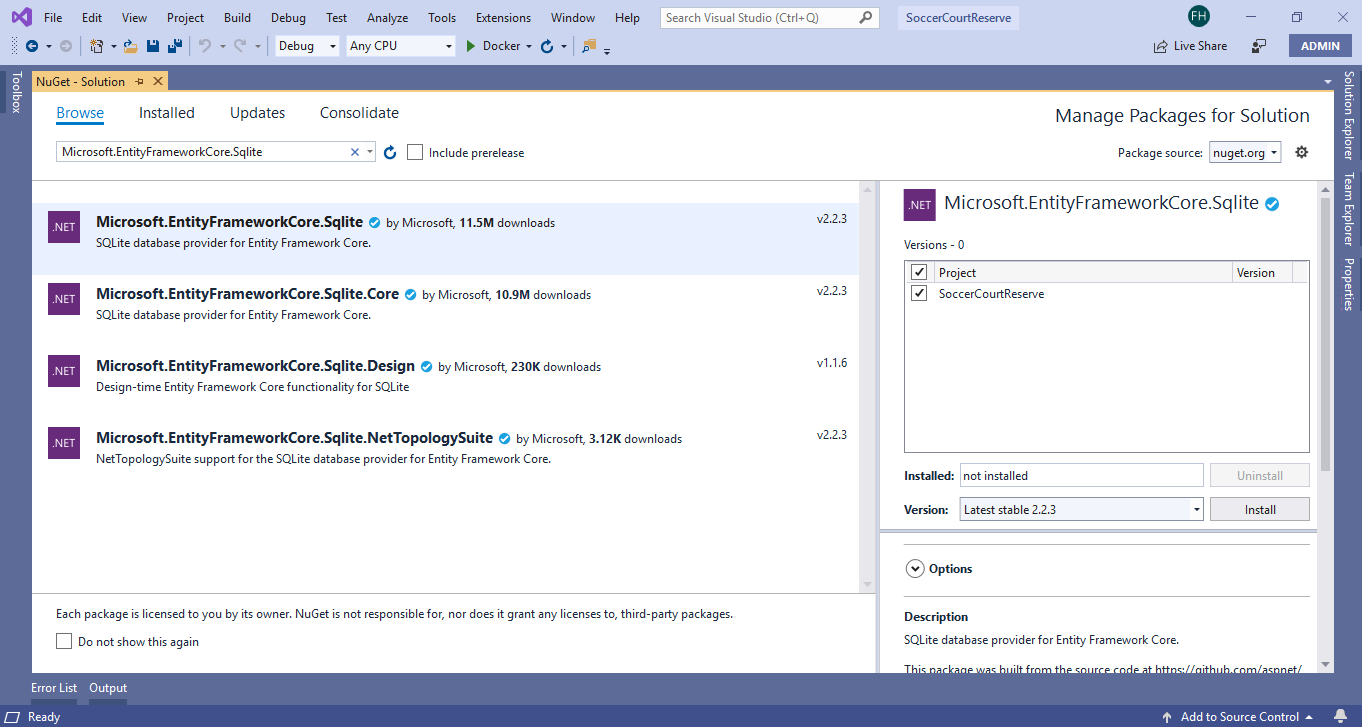Click the Save All icon
Image resolution: width=1362 pixels, height=727 pixels.
click(x=174, y=46)
